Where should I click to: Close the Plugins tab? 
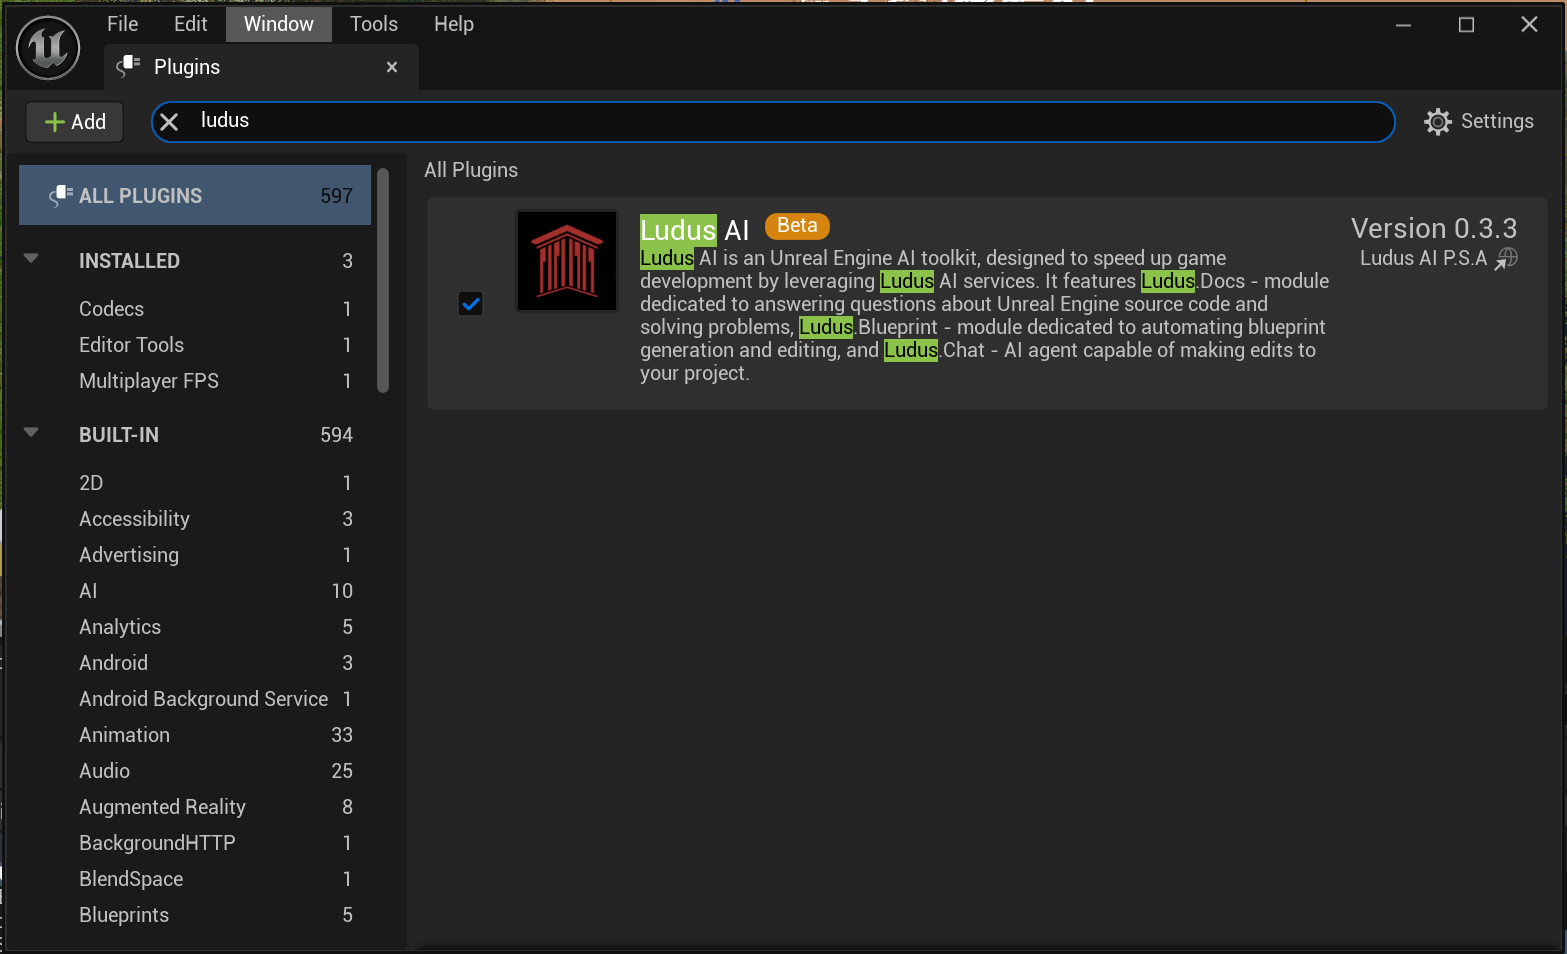392,67
